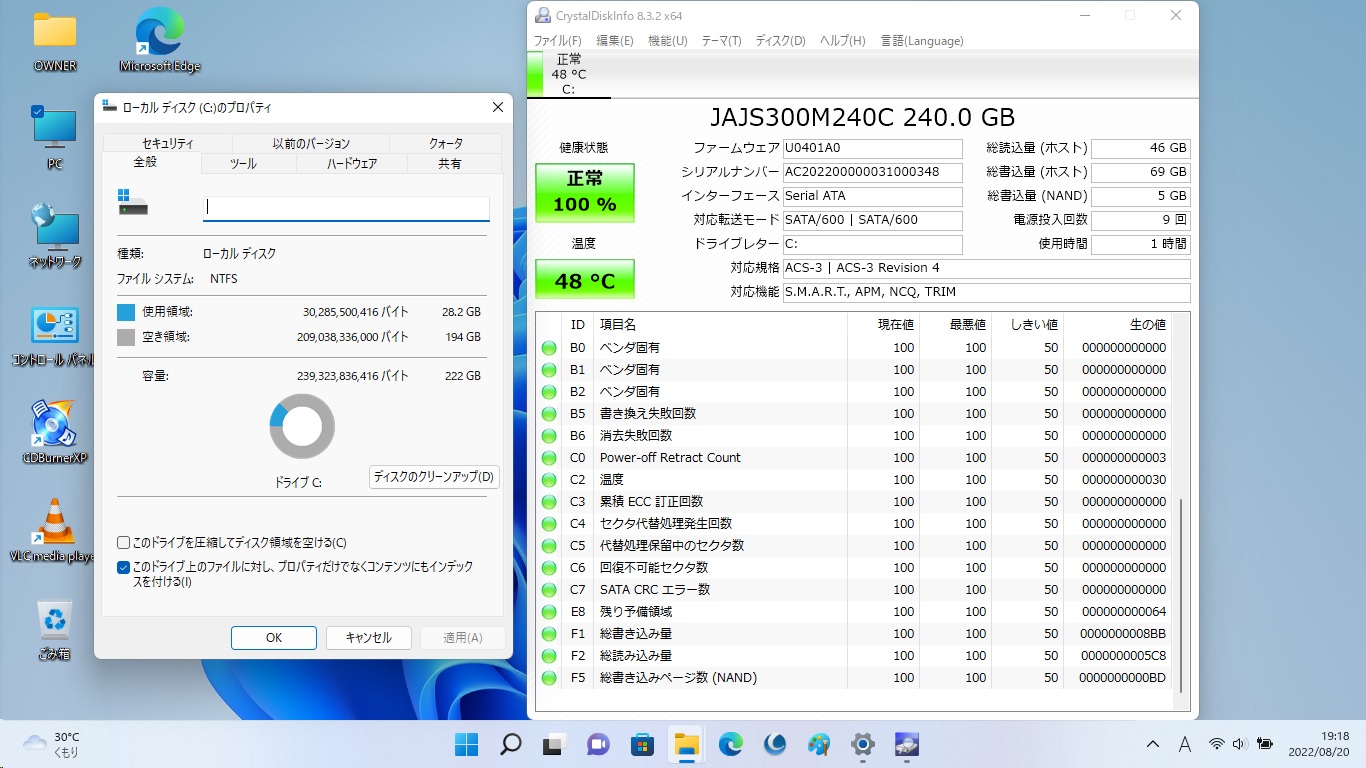This screenshot has height=768, width=1366.
Task: Switch to the ツール tab
Action: [243, 164]
